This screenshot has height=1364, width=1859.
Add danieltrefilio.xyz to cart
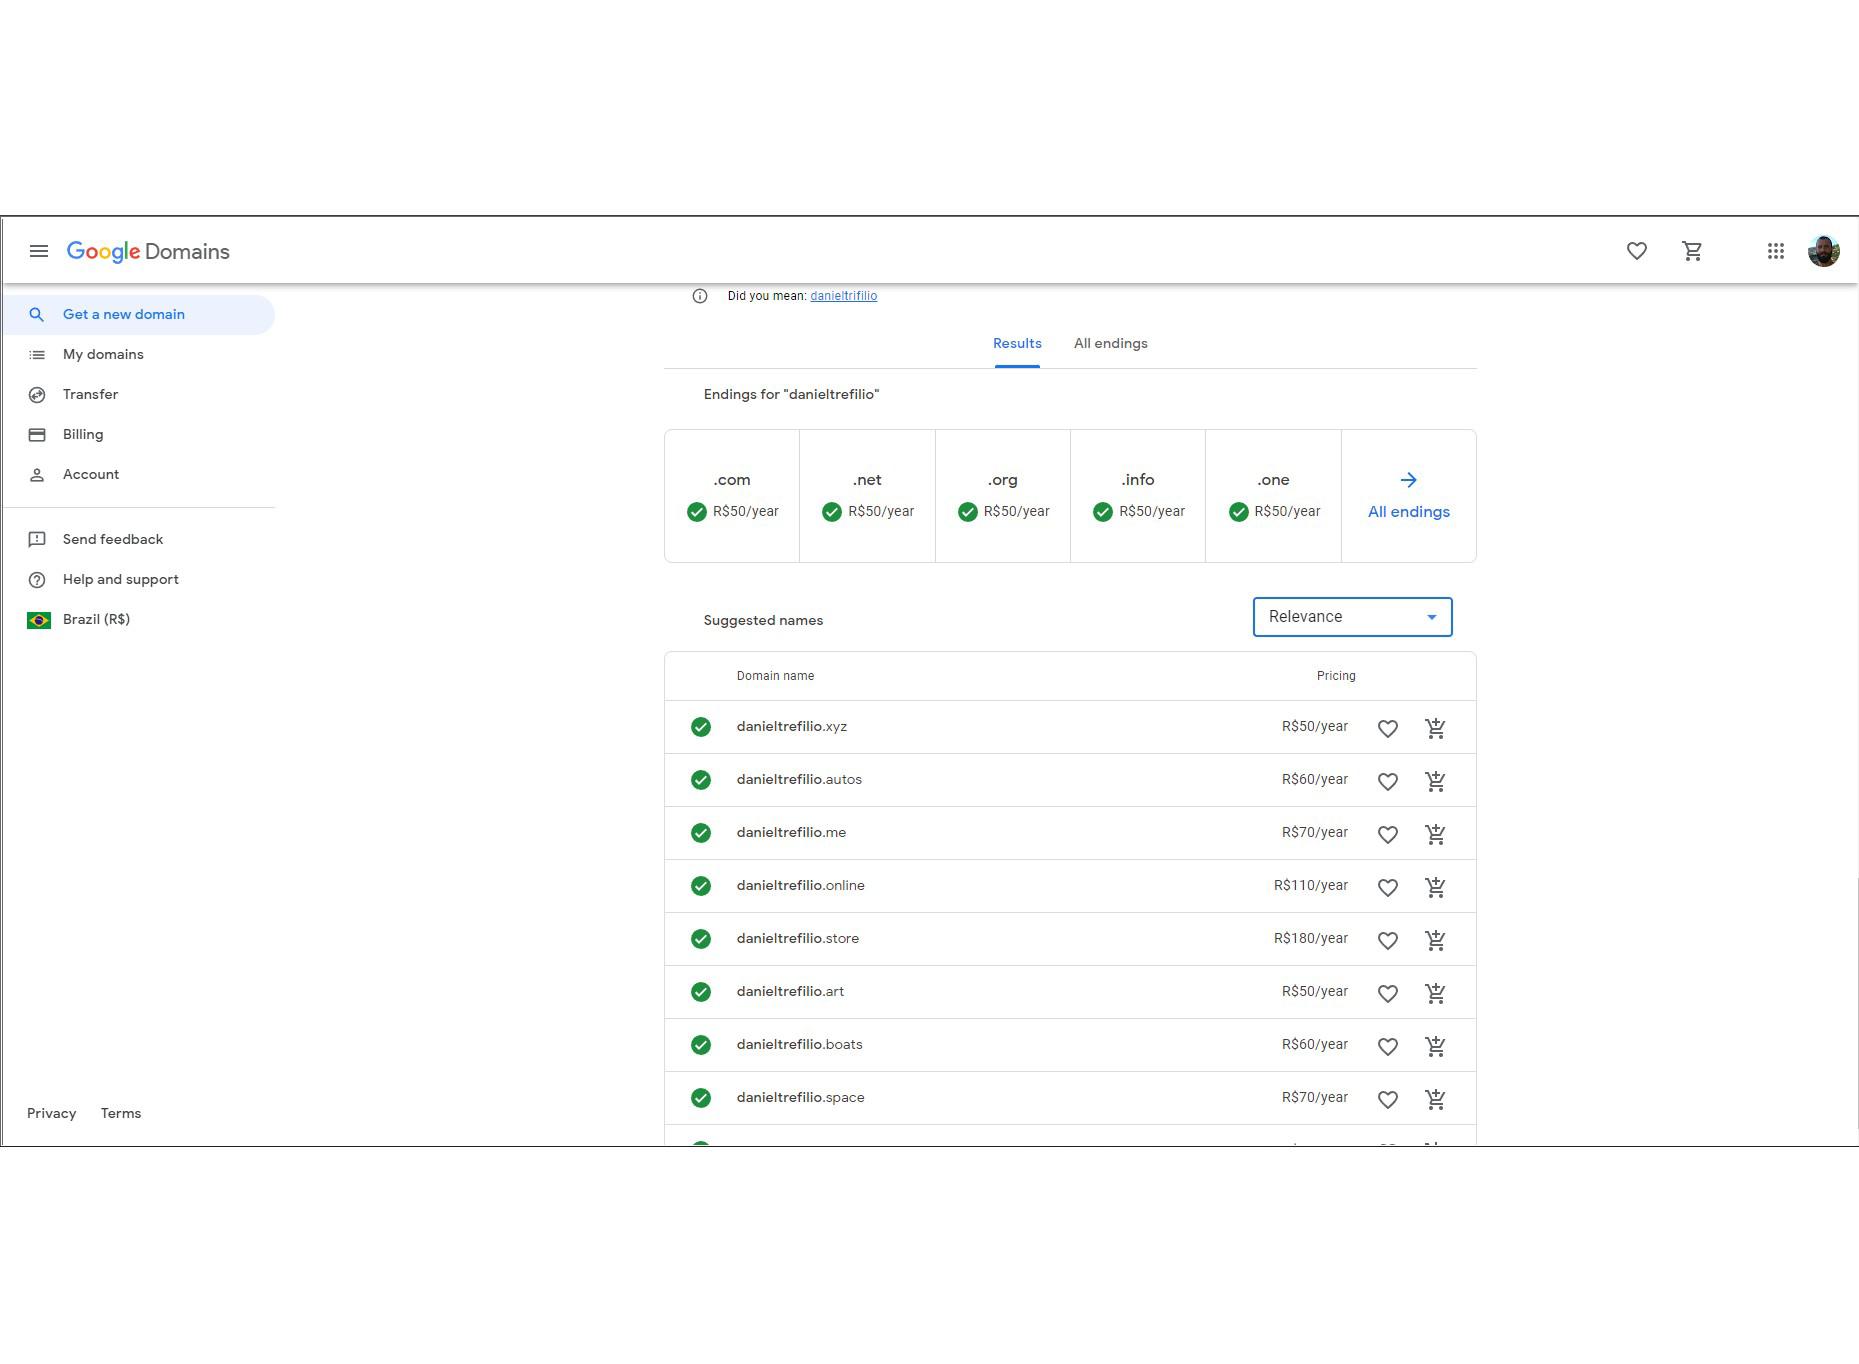point(1435,728)
